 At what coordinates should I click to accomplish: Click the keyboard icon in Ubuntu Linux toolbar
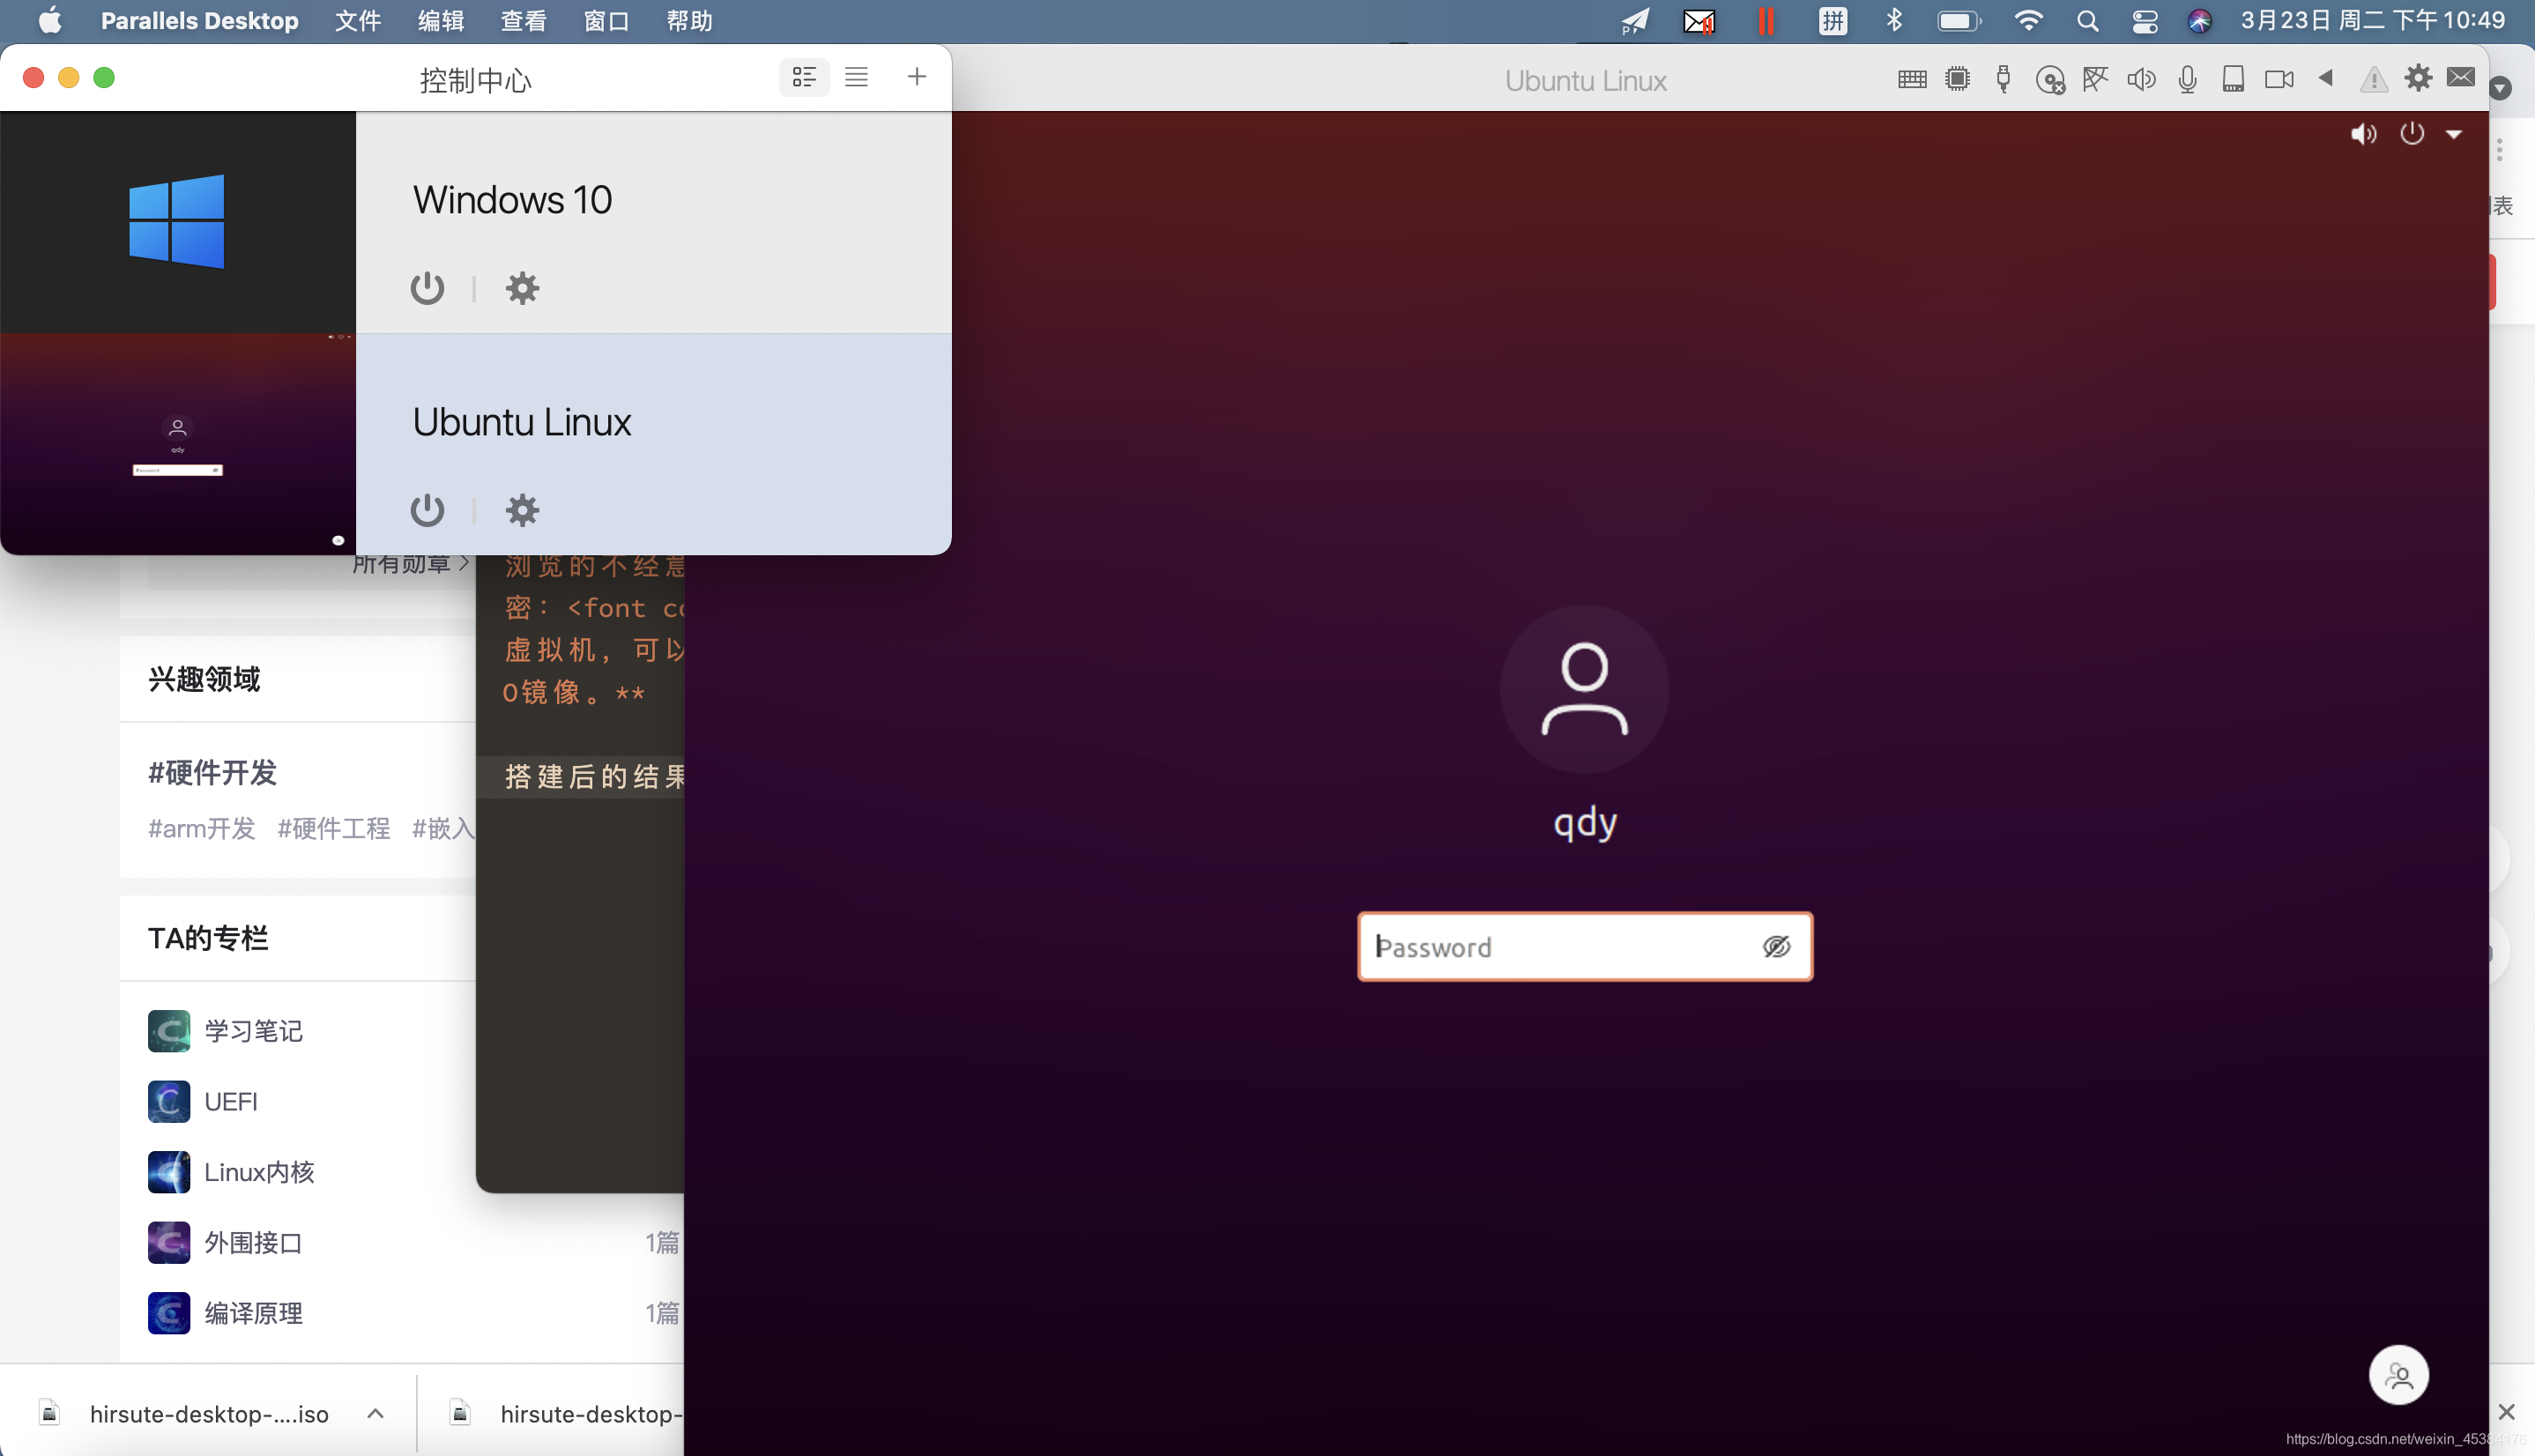pos(1911,80)
